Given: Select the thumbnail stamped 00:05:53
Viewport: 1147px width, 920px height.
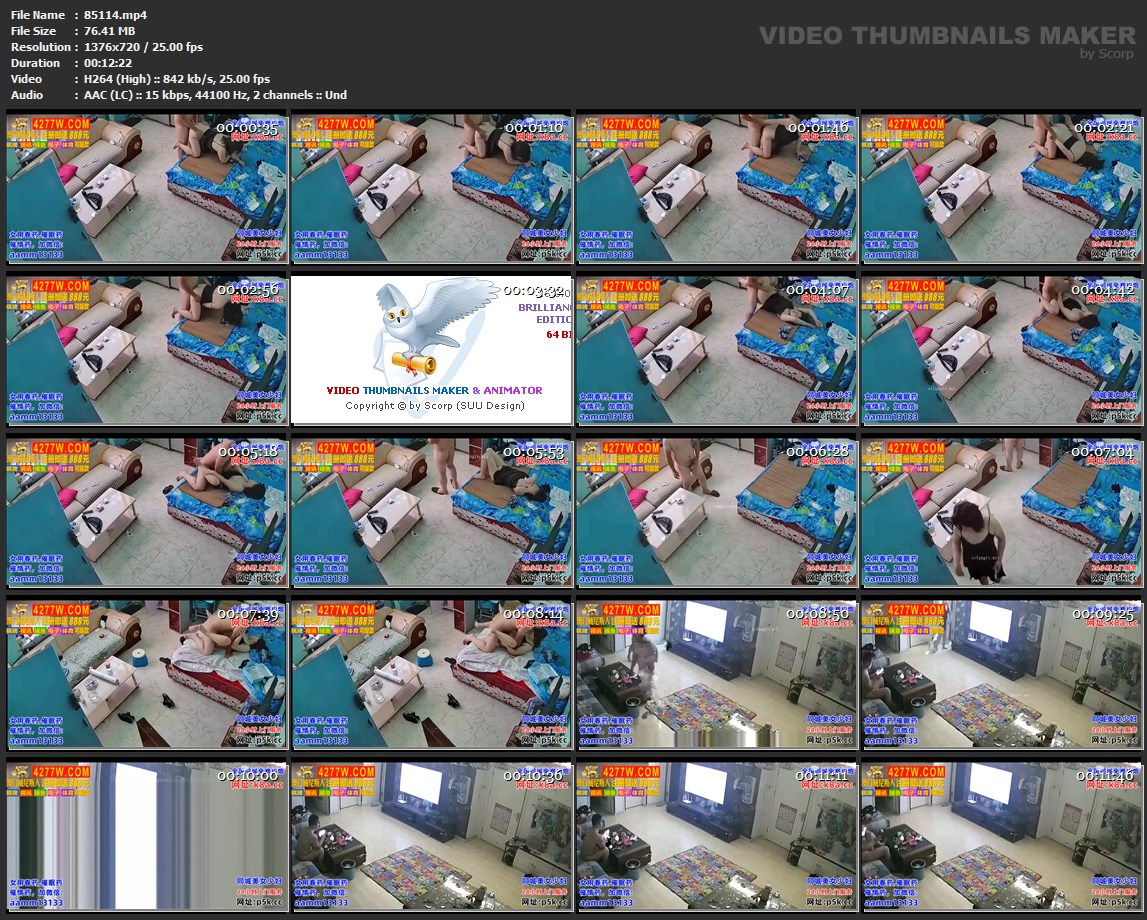Looking at the screenshot, I should pos(432,513).
